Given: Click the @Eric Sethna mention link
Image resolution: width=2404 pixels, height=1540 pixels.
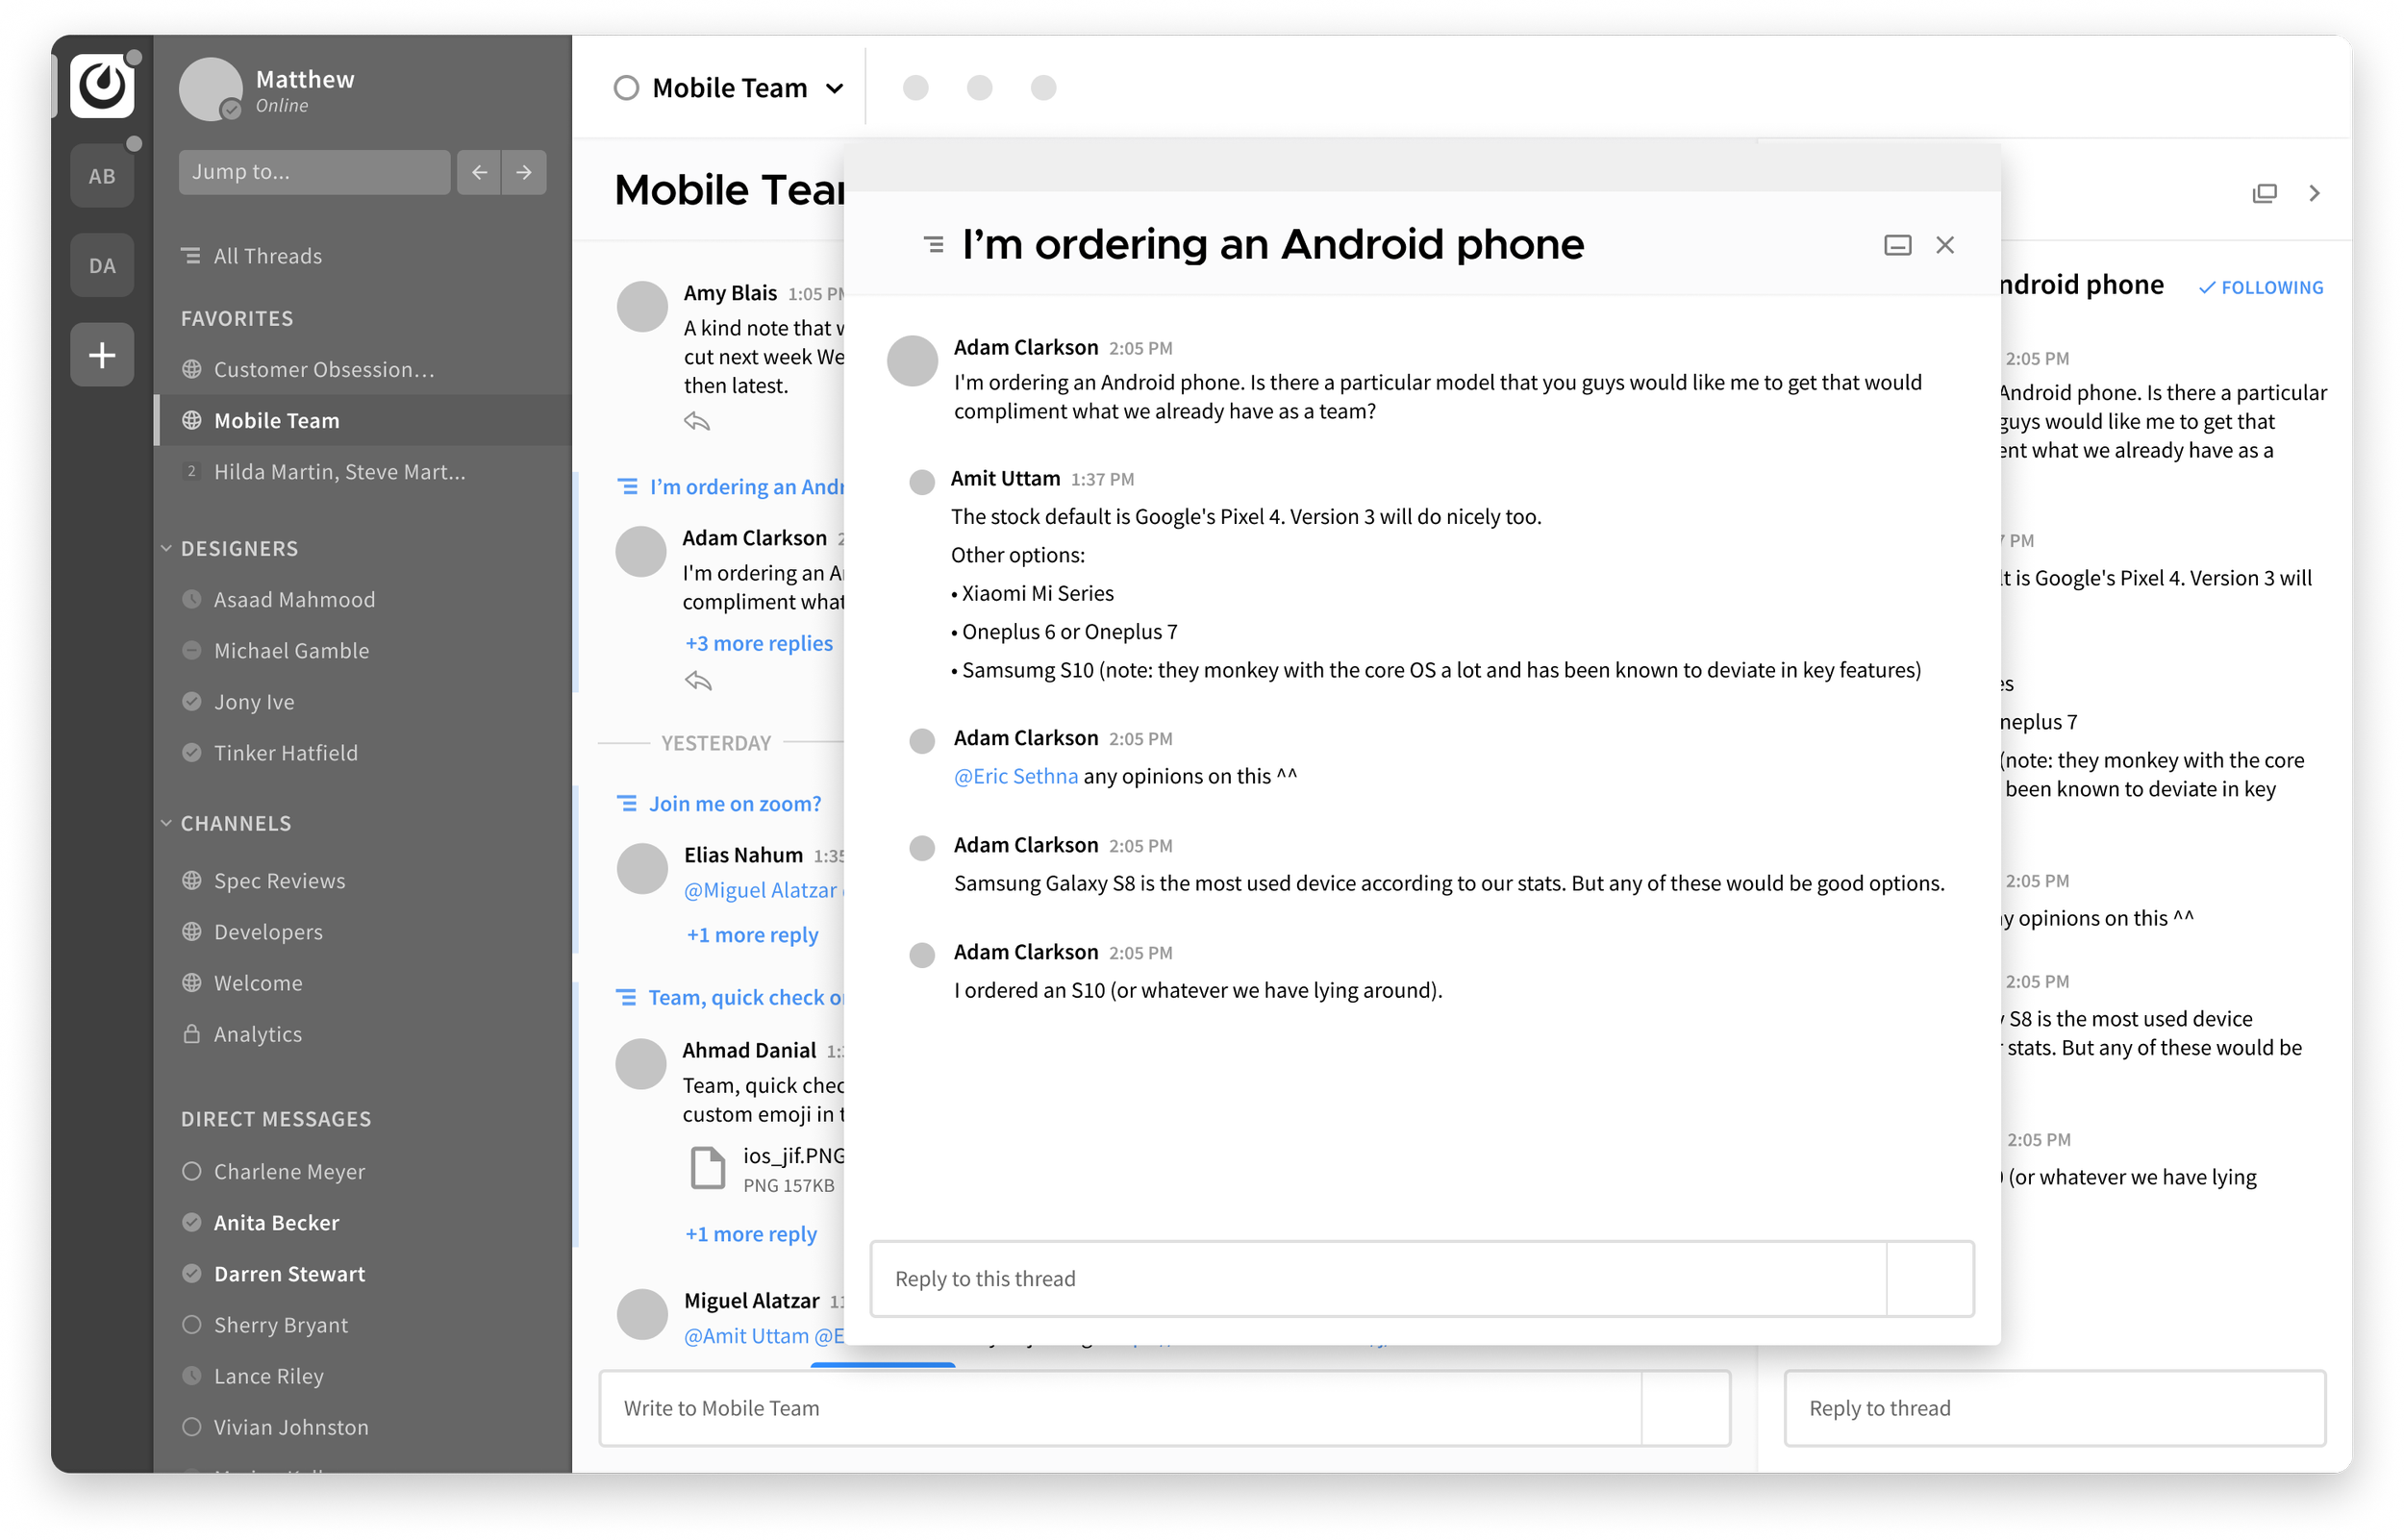Looking at the screenshot, I should point(1015,776).
